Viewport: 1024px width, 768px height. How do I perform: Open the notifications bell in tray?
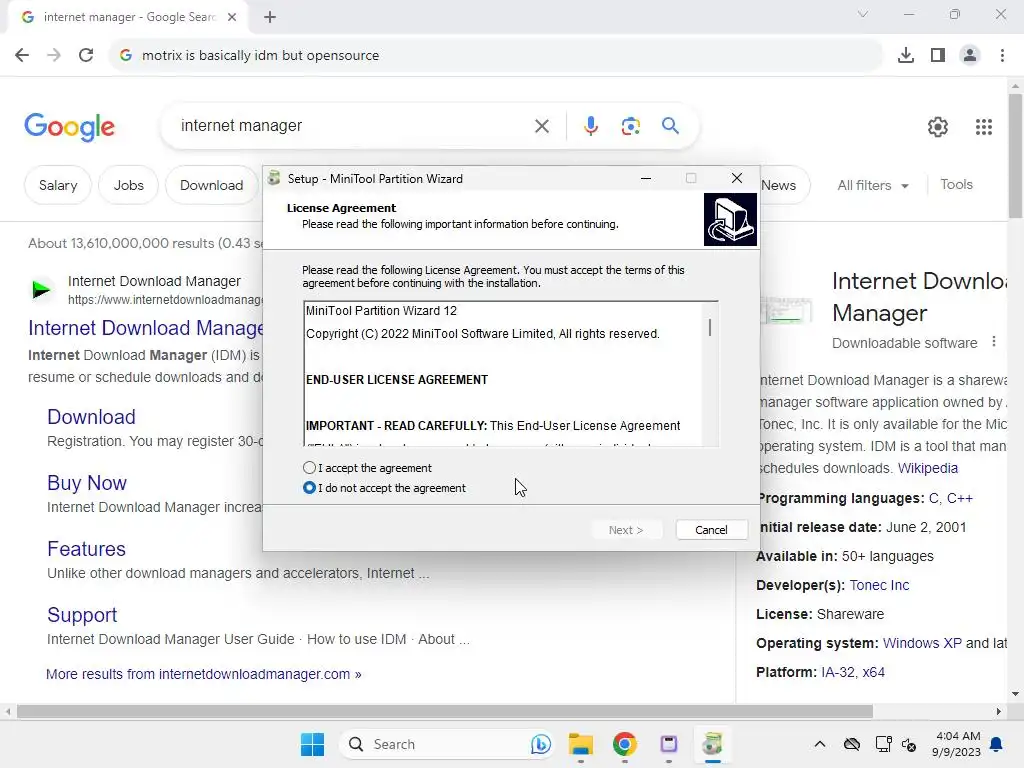(x=997, y=744)
